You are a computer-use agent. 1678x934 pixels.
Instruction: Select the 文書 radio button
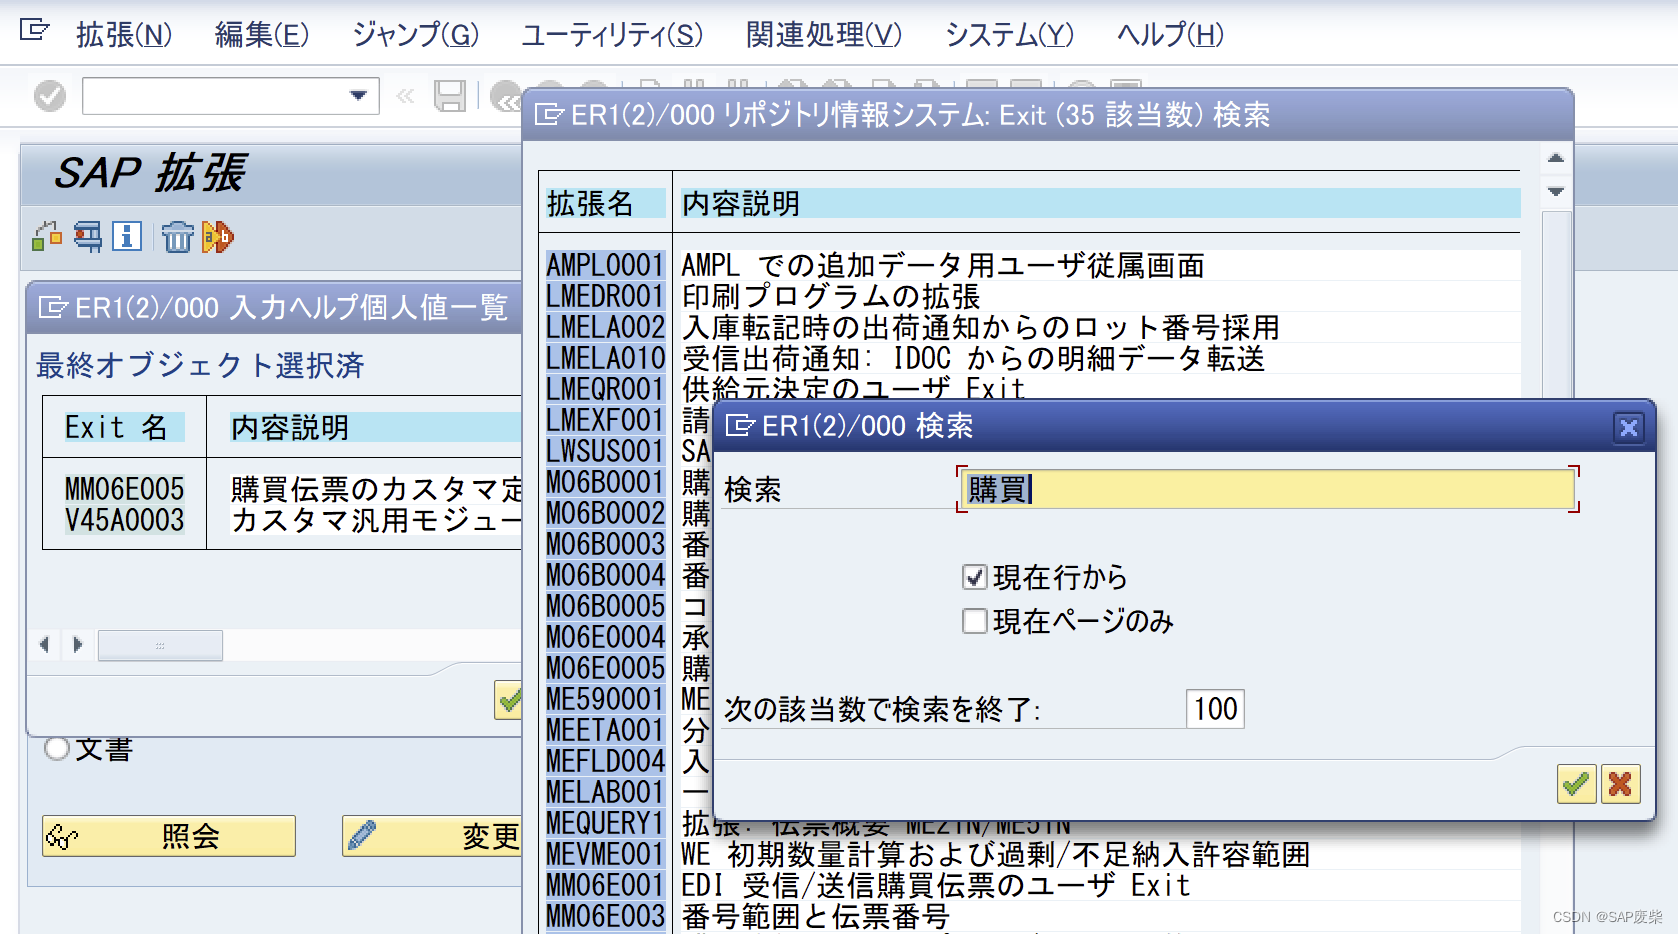point(57,748)
